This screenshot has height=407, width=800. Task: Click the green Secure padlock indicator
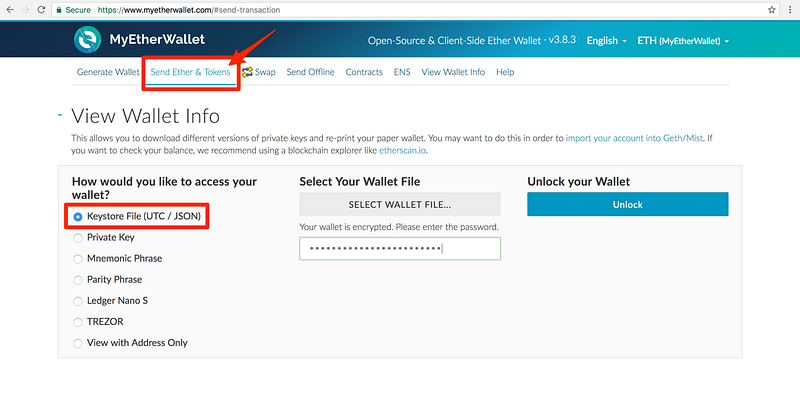tap(73, 10)
